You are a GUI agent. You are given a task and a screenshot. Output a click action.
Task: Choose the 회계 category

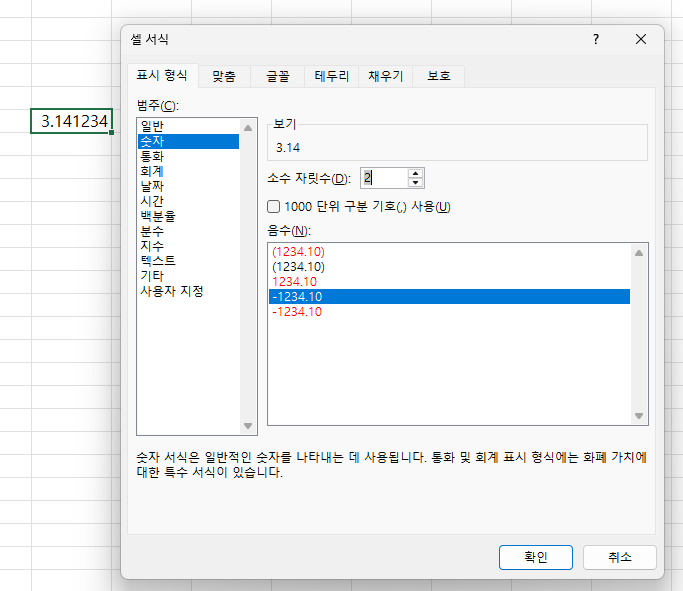(x=189, y=171)
